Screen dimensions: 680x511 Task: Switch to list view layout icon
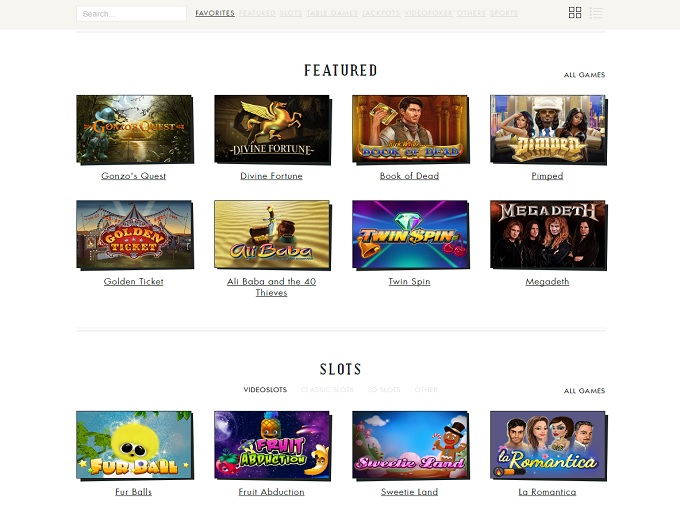[x=596, y=13]
